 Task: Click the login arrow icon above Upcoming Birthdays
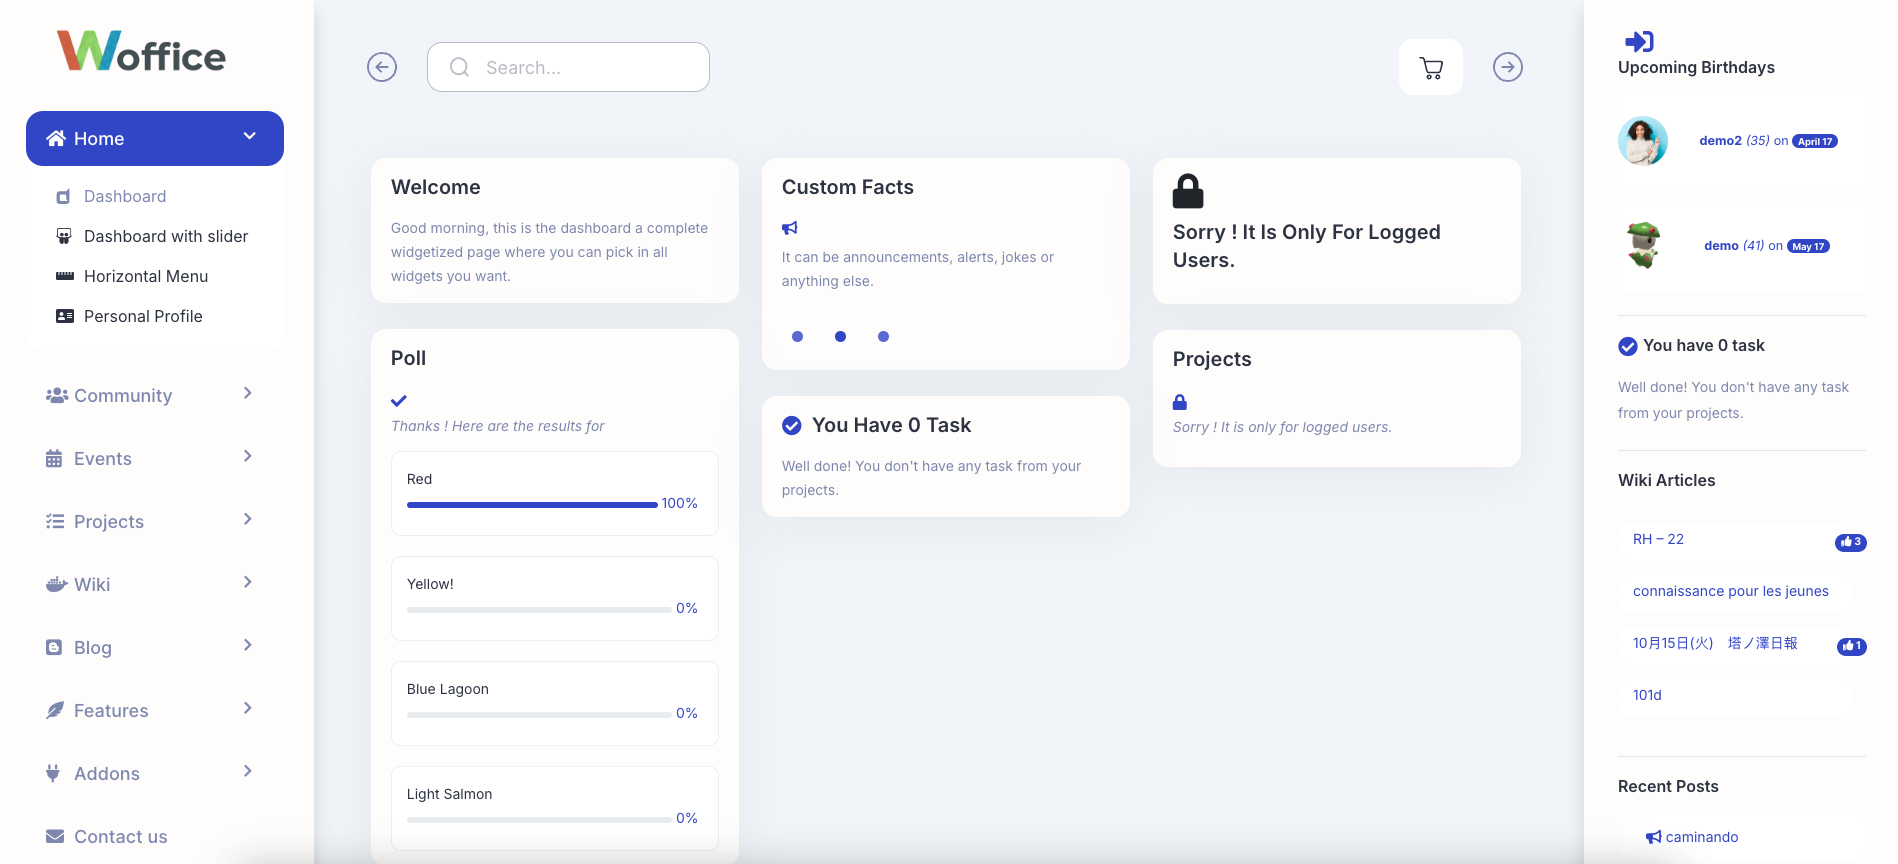(x=1639, y=41)
